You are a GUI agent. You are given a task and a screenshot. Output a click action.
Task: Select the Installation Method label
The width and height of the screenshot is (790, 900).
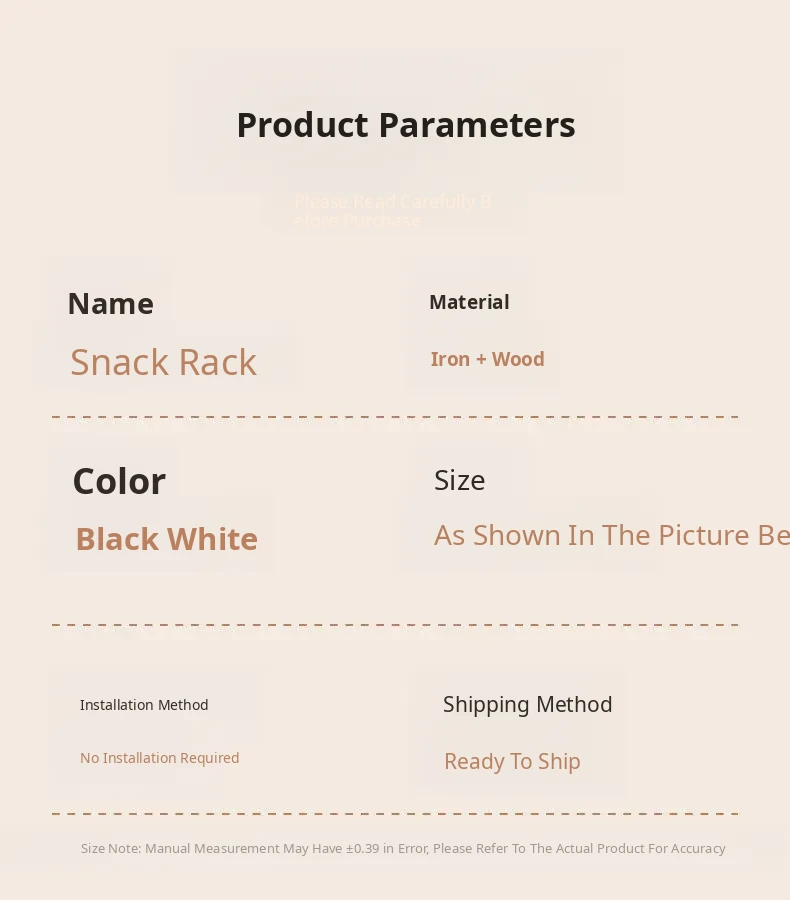click(x=144, y=705)
